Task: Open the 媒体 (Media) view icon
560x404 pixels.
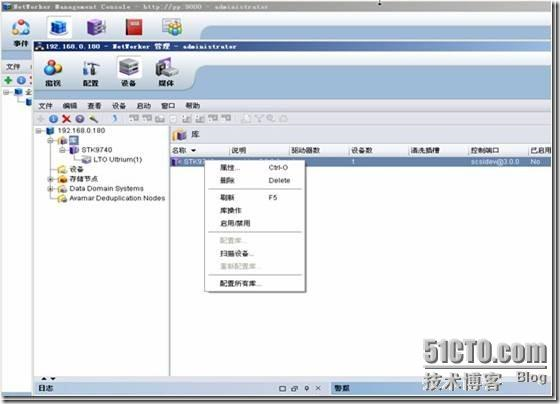Action: [166, 73]
